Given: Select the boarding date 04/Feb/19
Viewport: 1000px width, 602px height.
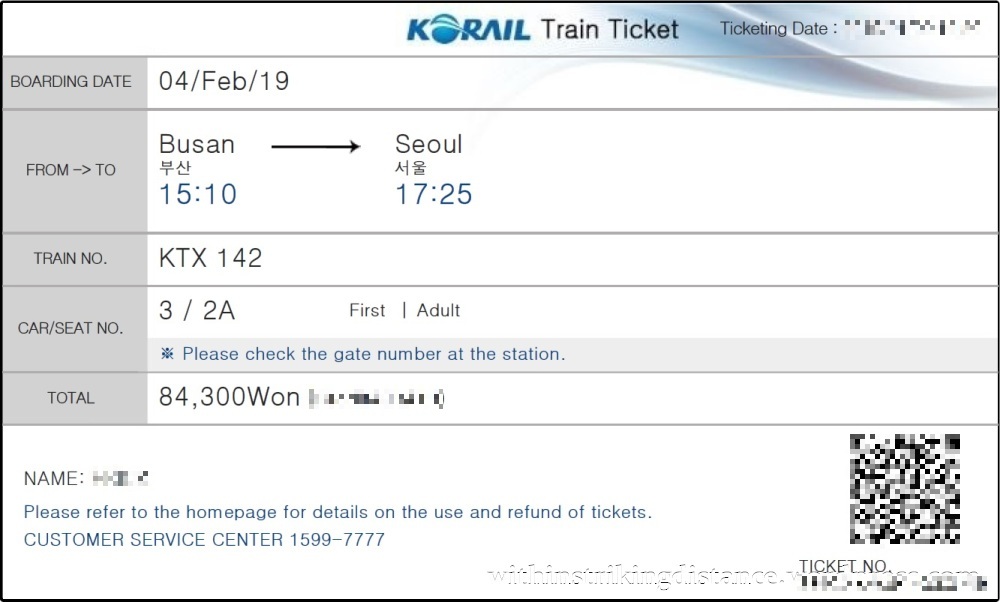Looking at the screenshot, I should [224, 82].
